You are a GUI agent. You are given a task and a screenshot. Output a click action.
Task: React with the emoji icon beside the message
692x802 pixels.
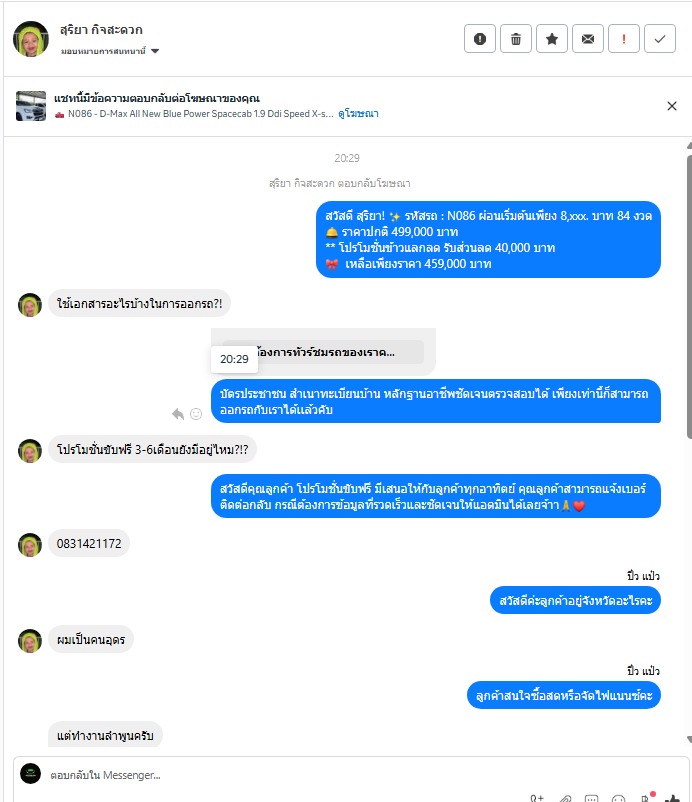click(196, 413)
